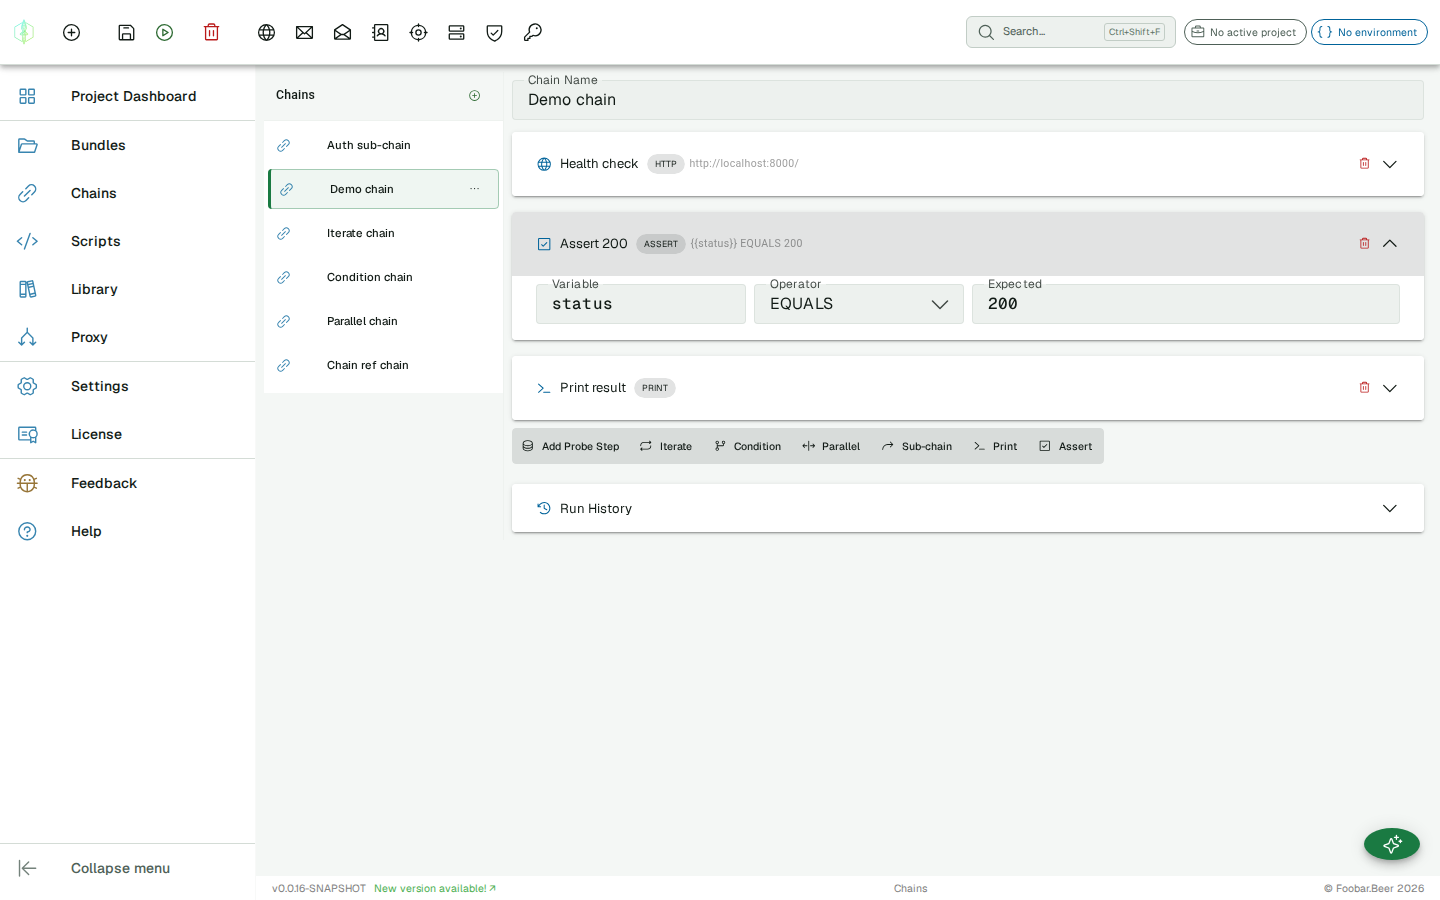Open the key icon in toolbar
Screen dimensions: 1440x900
(x=532, y=32)
